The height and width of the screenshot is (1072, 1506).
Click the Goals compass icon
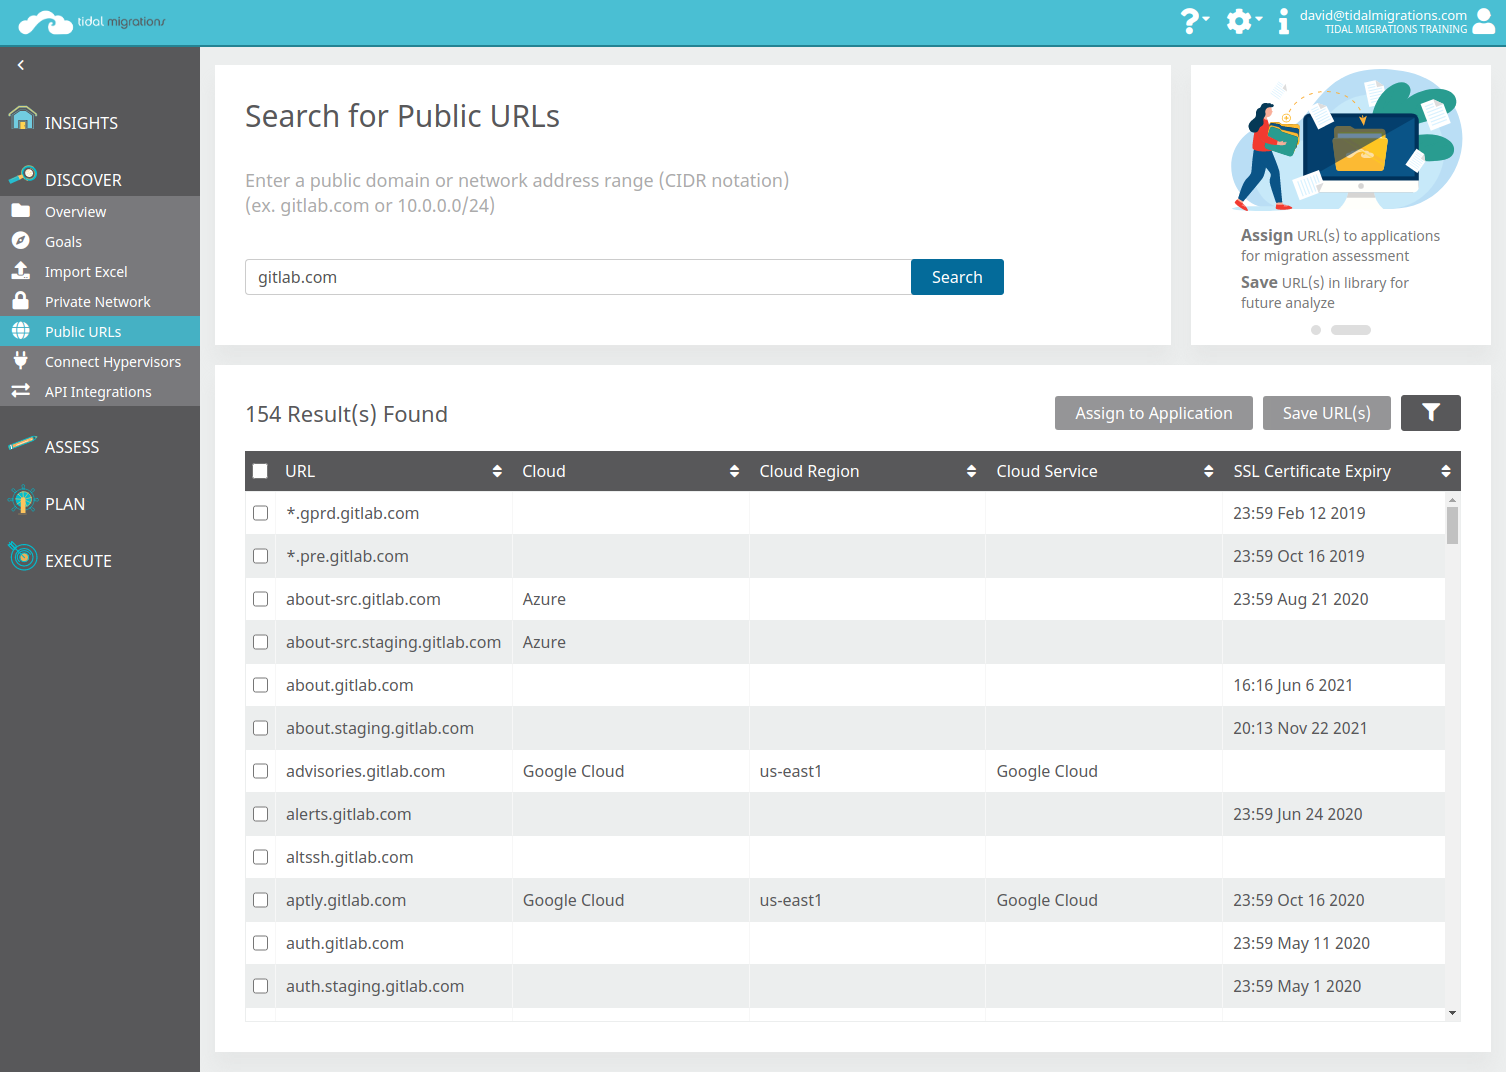click(x=20, y=241)
